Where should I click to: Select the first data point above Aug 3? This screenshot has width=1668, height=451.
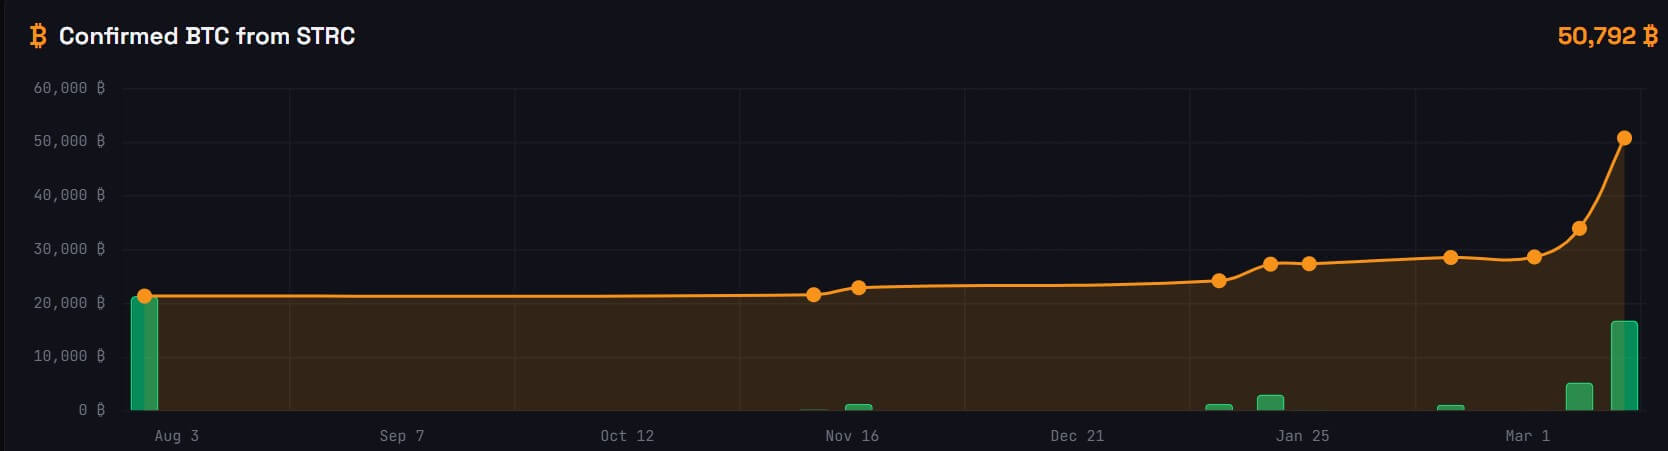pos(144,296)
